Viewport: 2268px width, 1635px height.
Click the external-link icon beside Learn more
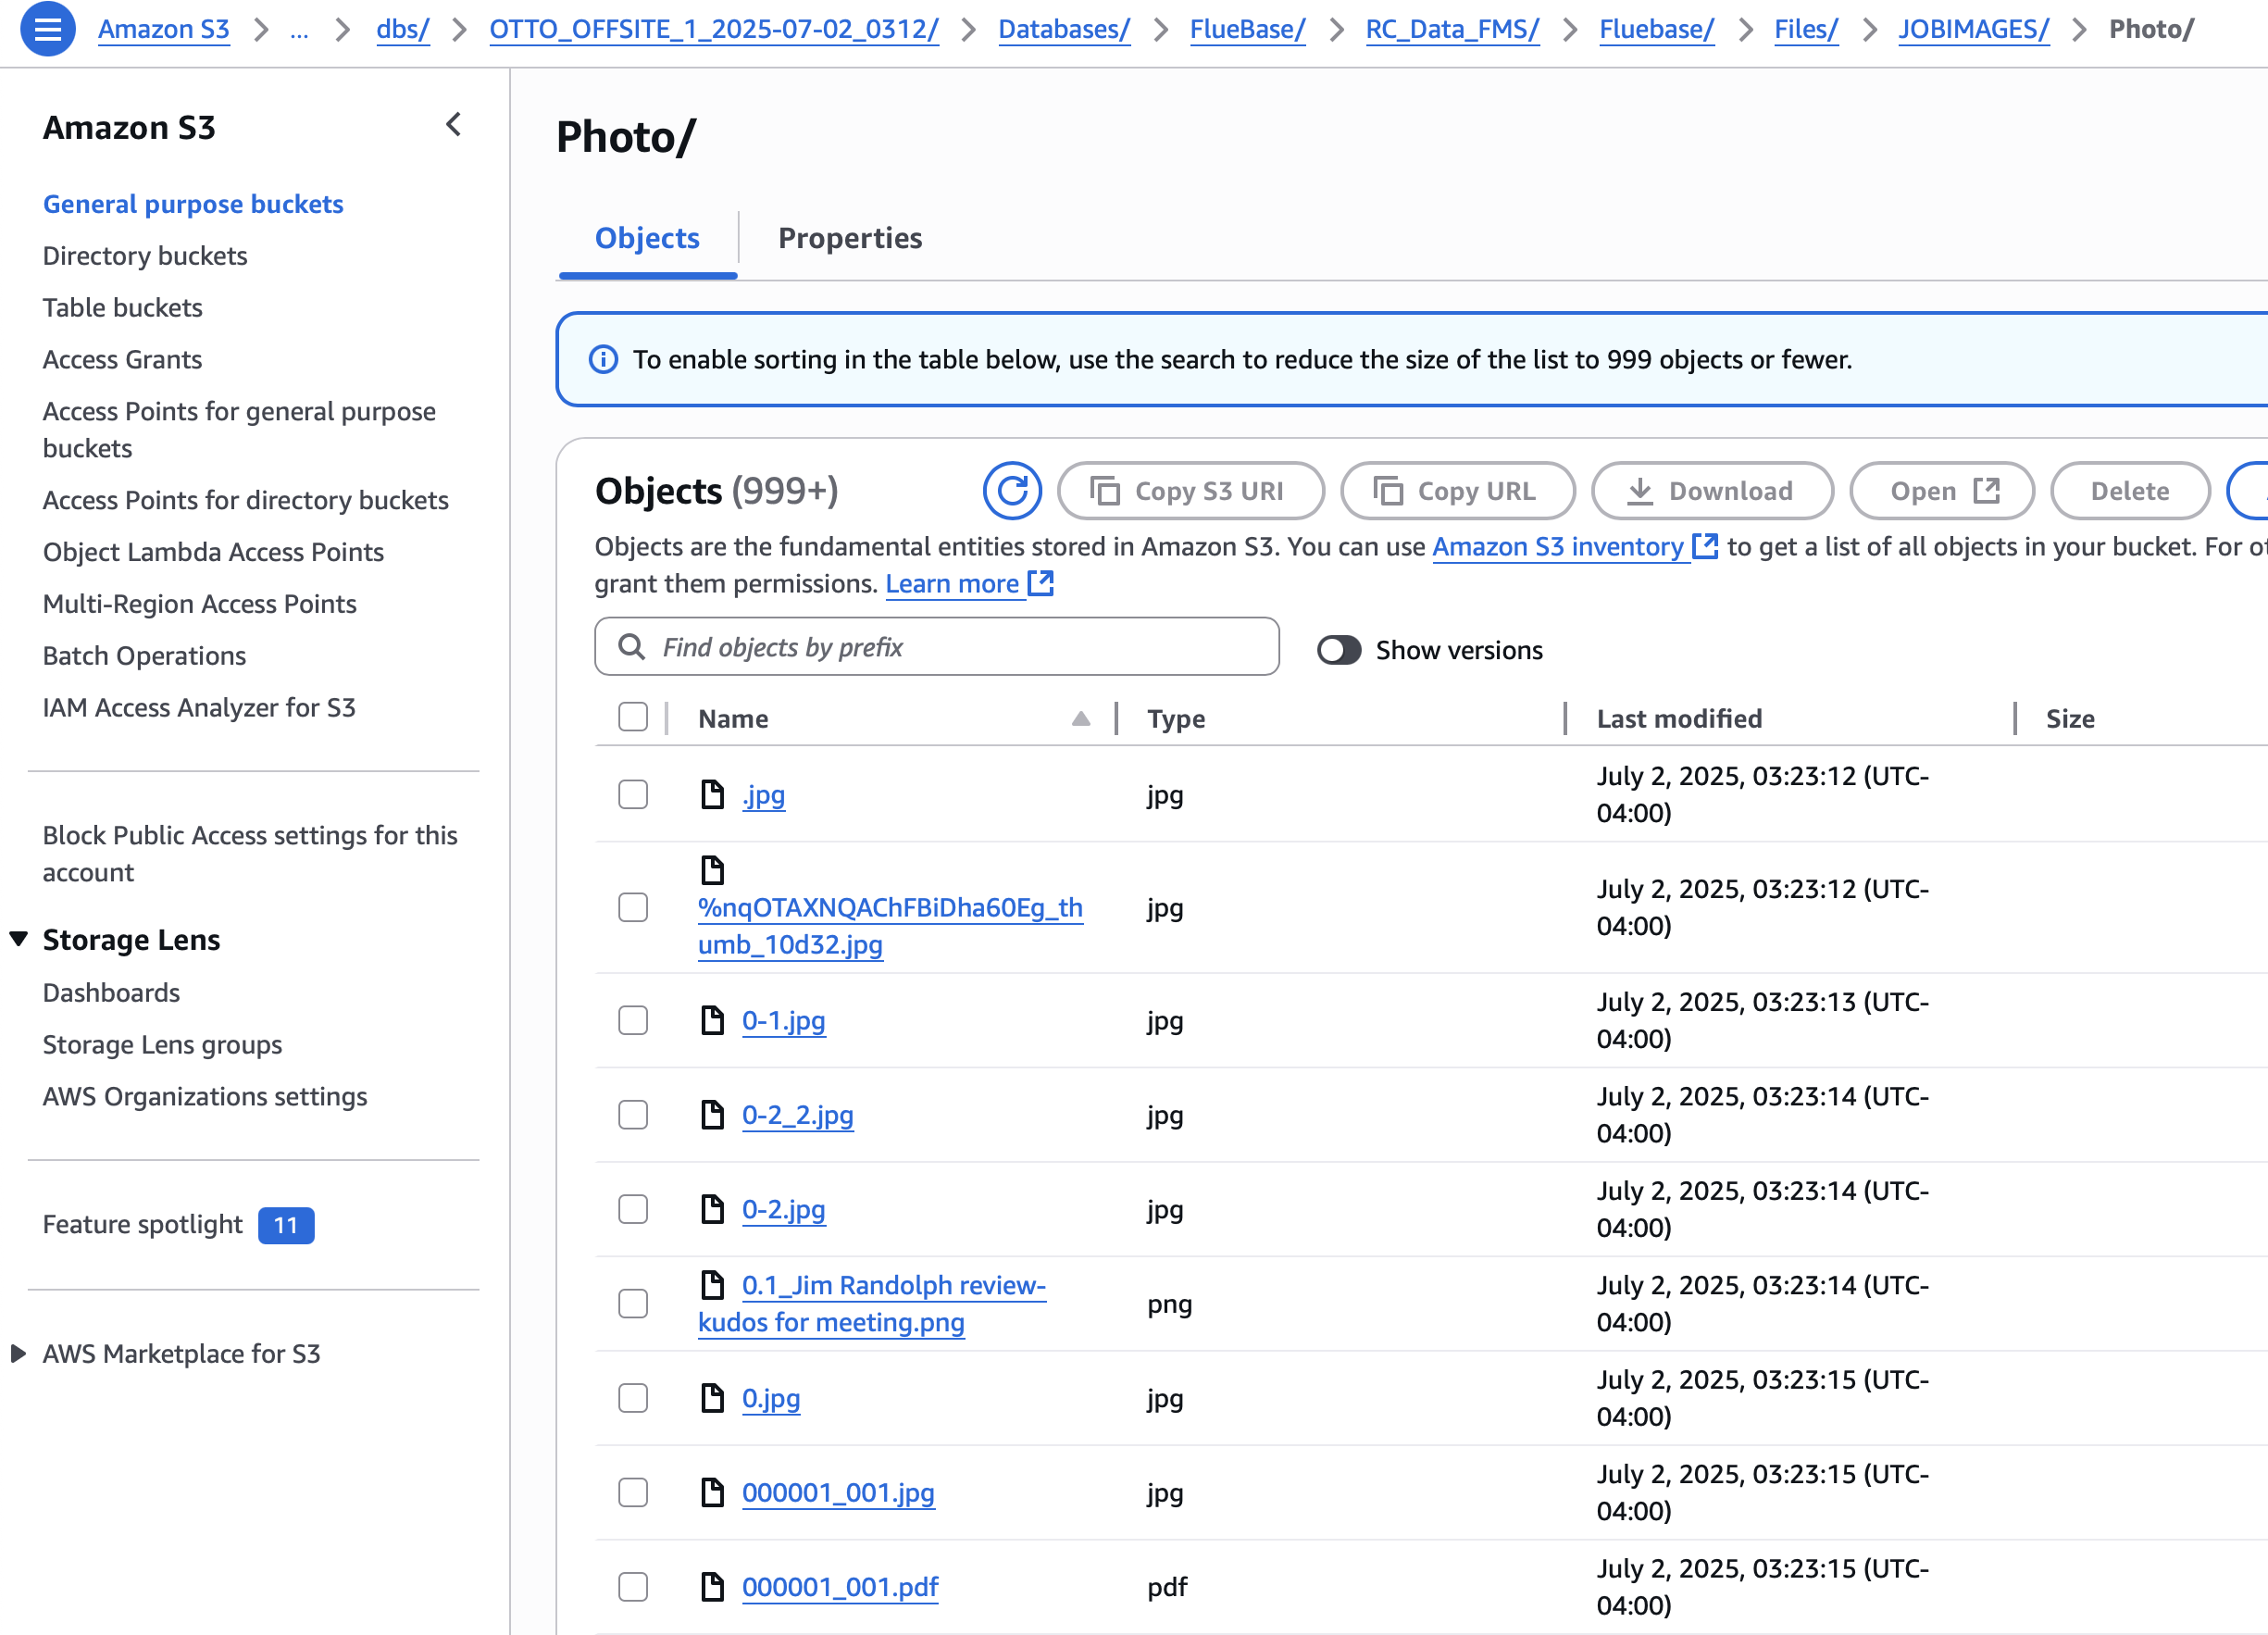1041,583
